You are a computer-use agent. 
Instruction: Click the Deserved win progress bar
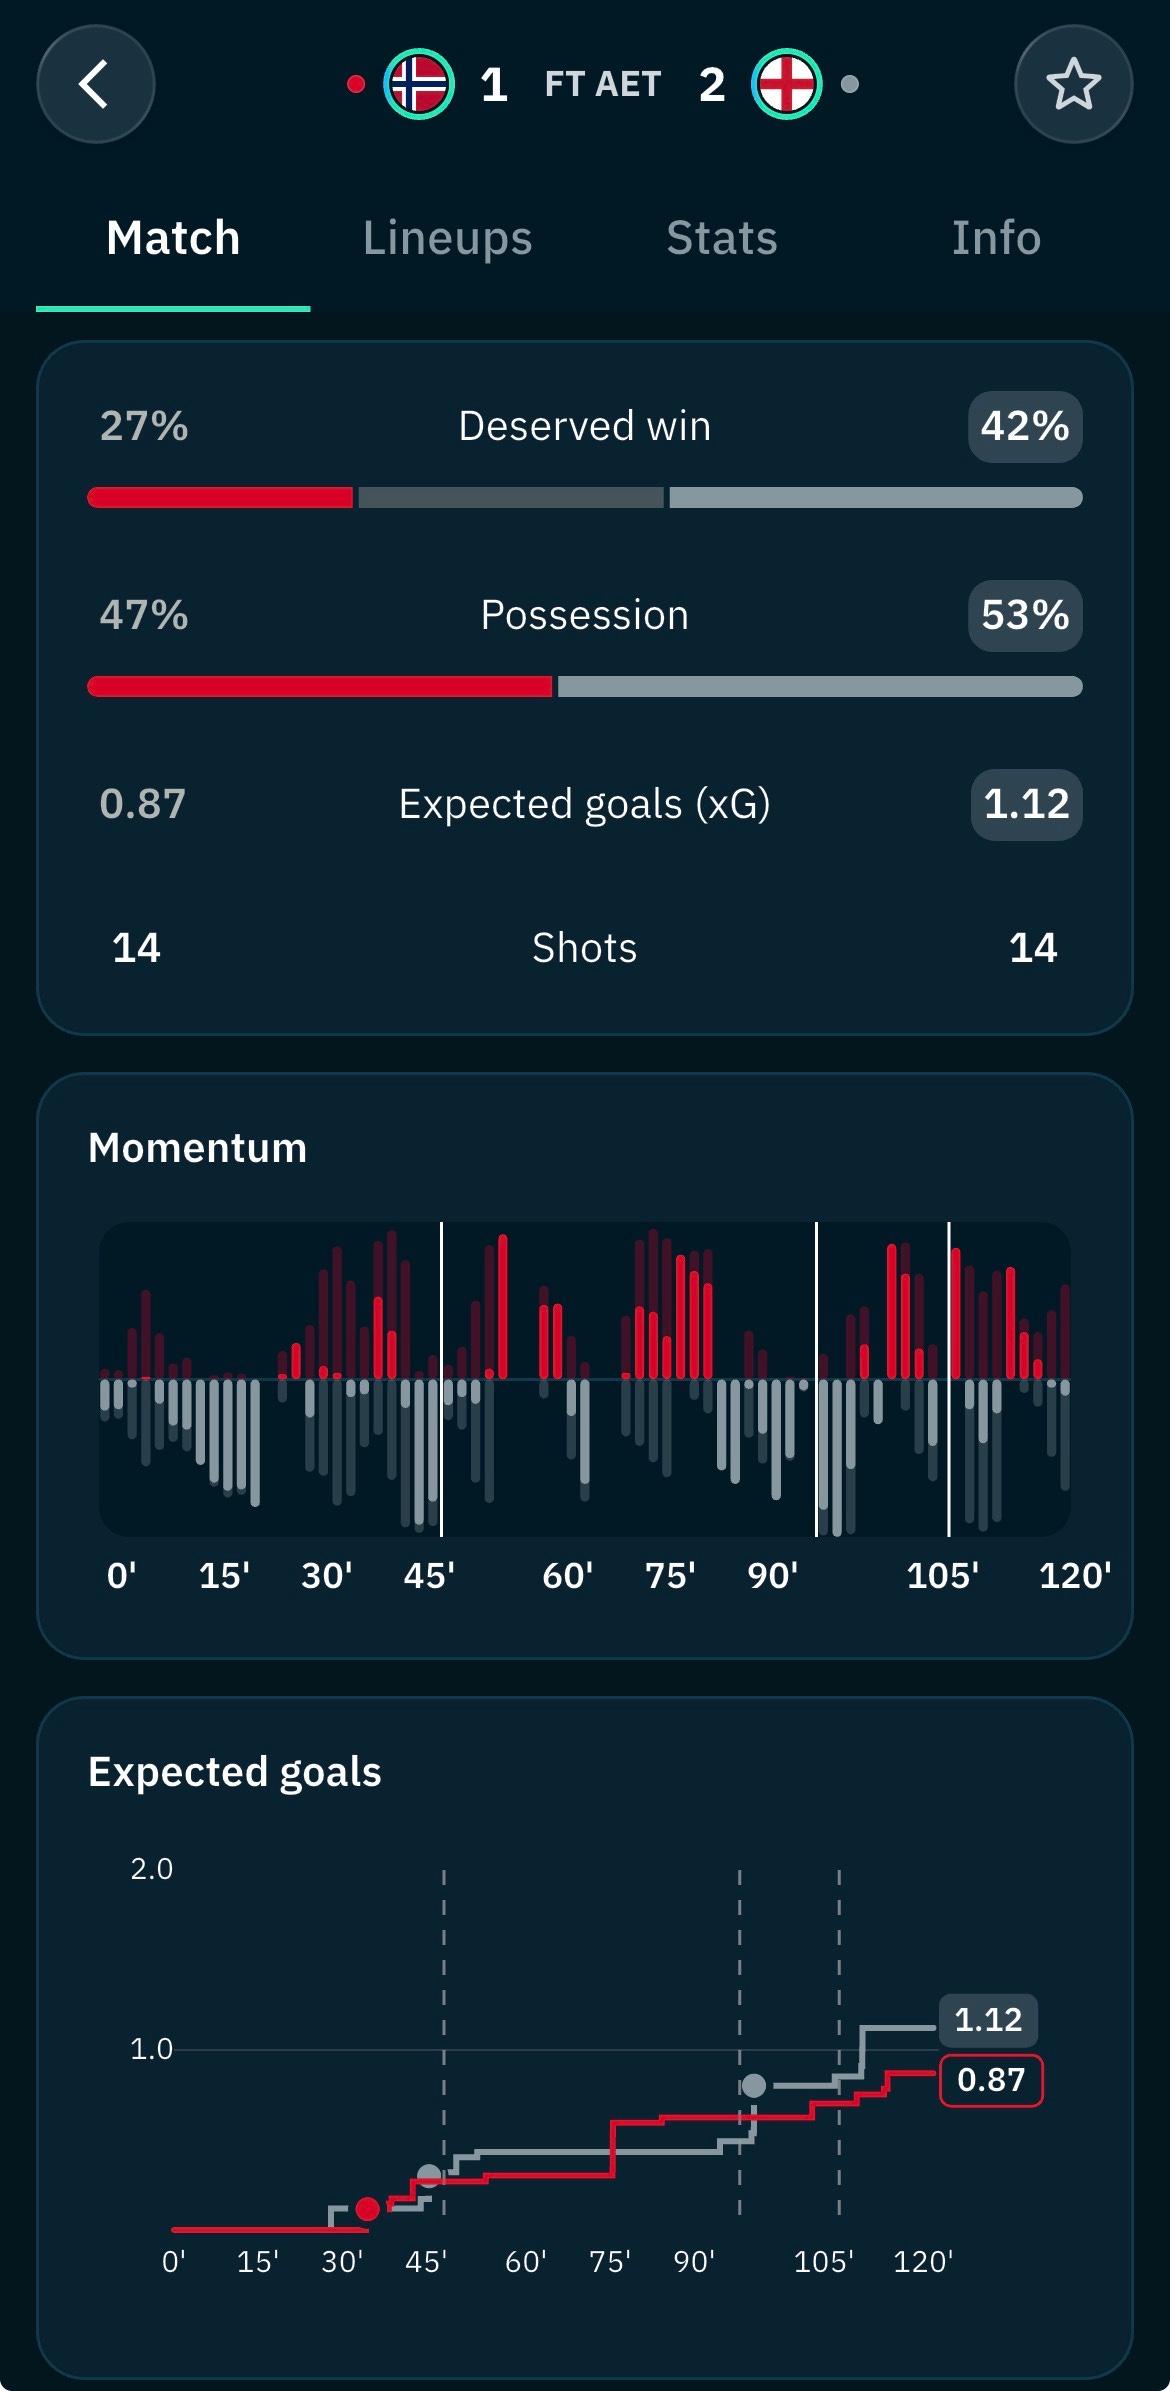tap(585, 497)
